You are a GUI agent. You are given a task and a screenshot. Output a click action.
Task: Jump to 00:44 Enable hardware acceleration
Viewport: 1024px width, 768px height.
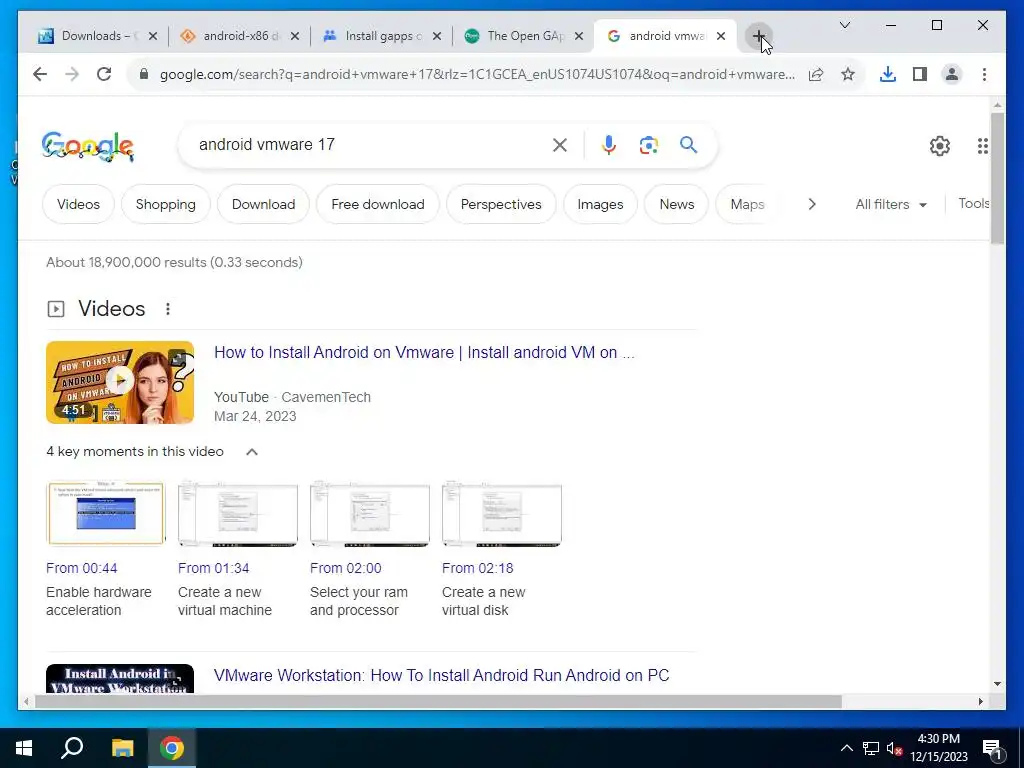(x=106, y=550)
